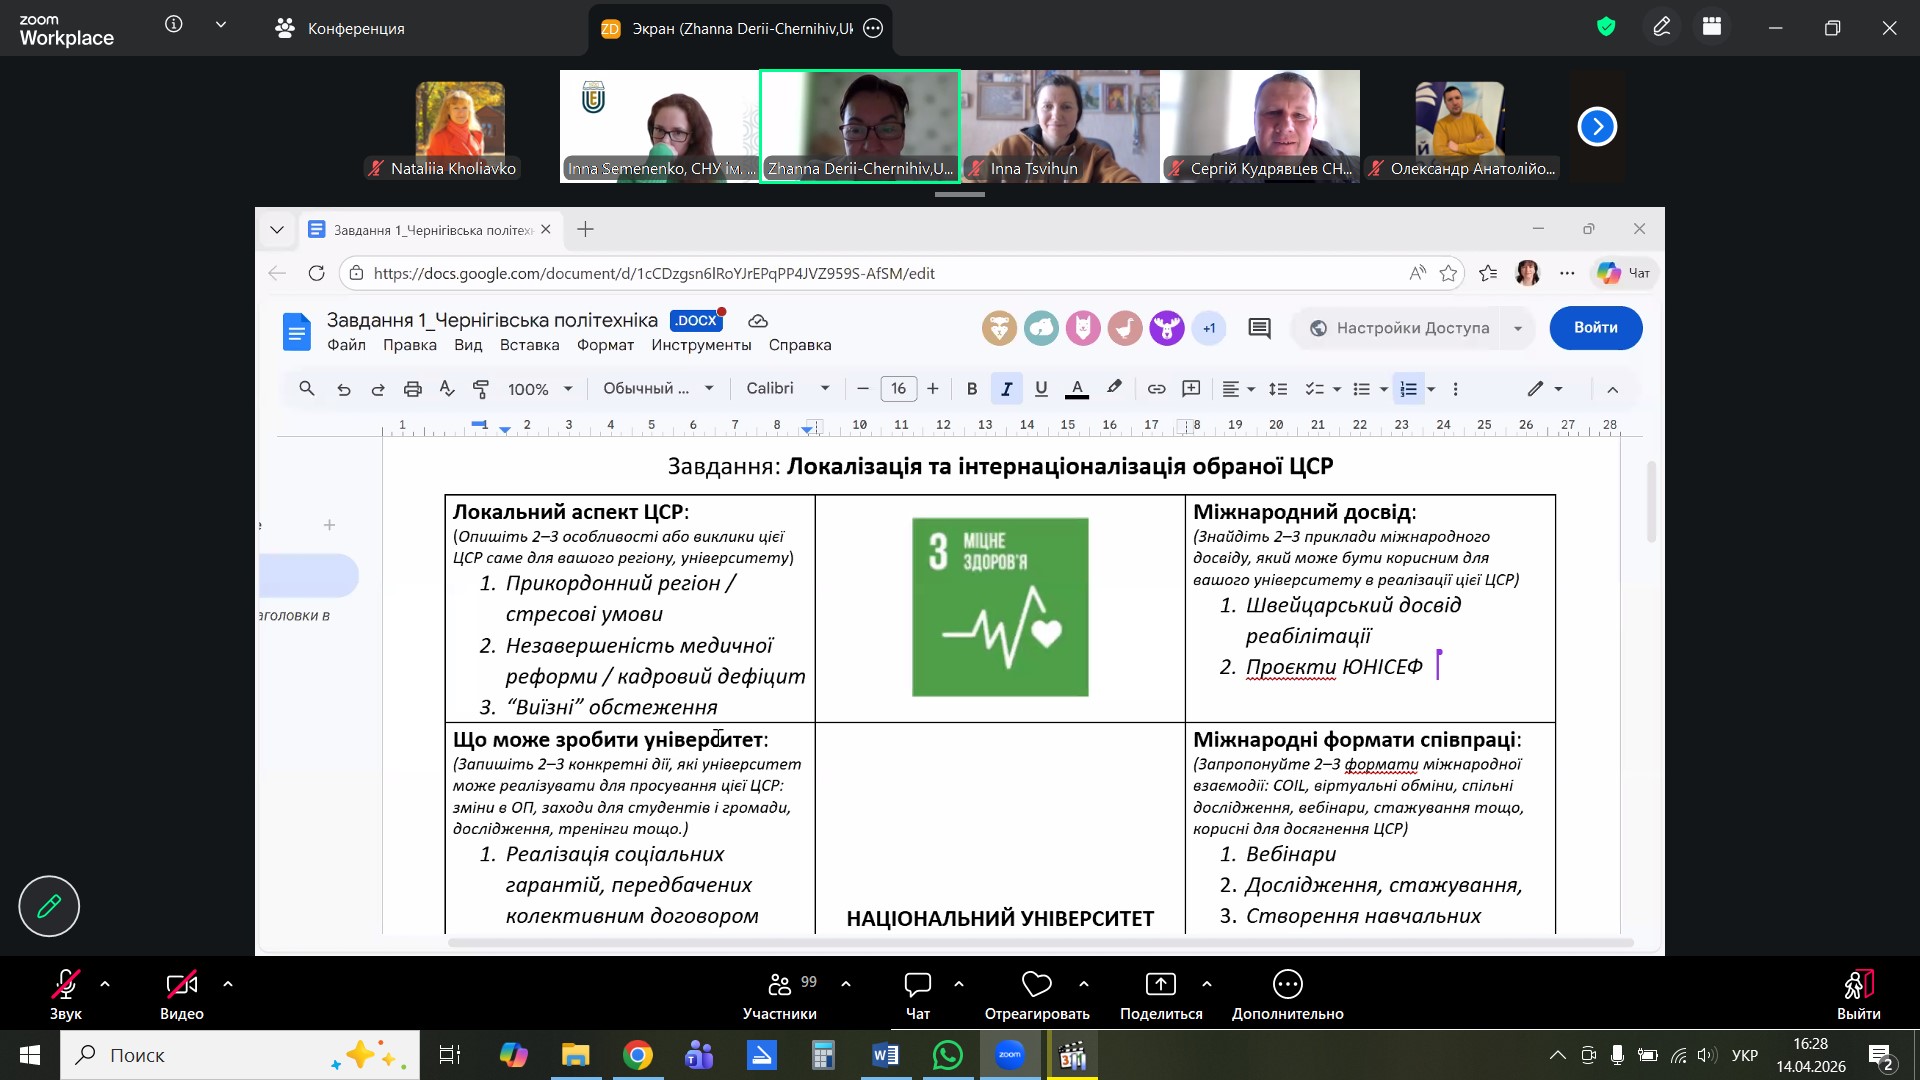This screenshot has height=1080, width=1920.
Task: Click the blue Войти button
Action: 1595,328
